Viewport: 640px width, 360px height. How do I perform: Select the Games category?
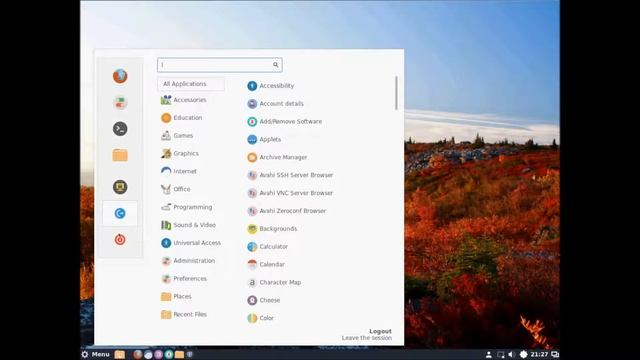tap(177, 136)
